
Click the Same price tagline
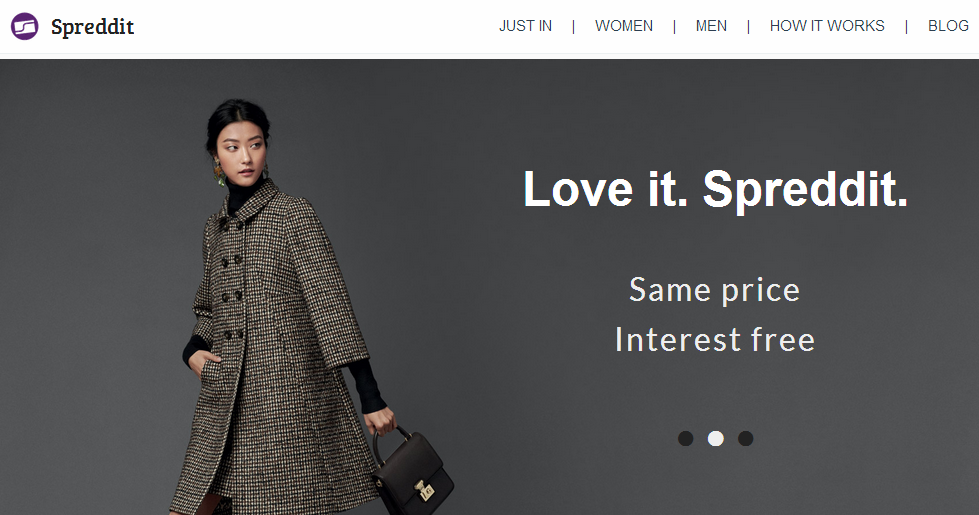(x=714, y=290)
